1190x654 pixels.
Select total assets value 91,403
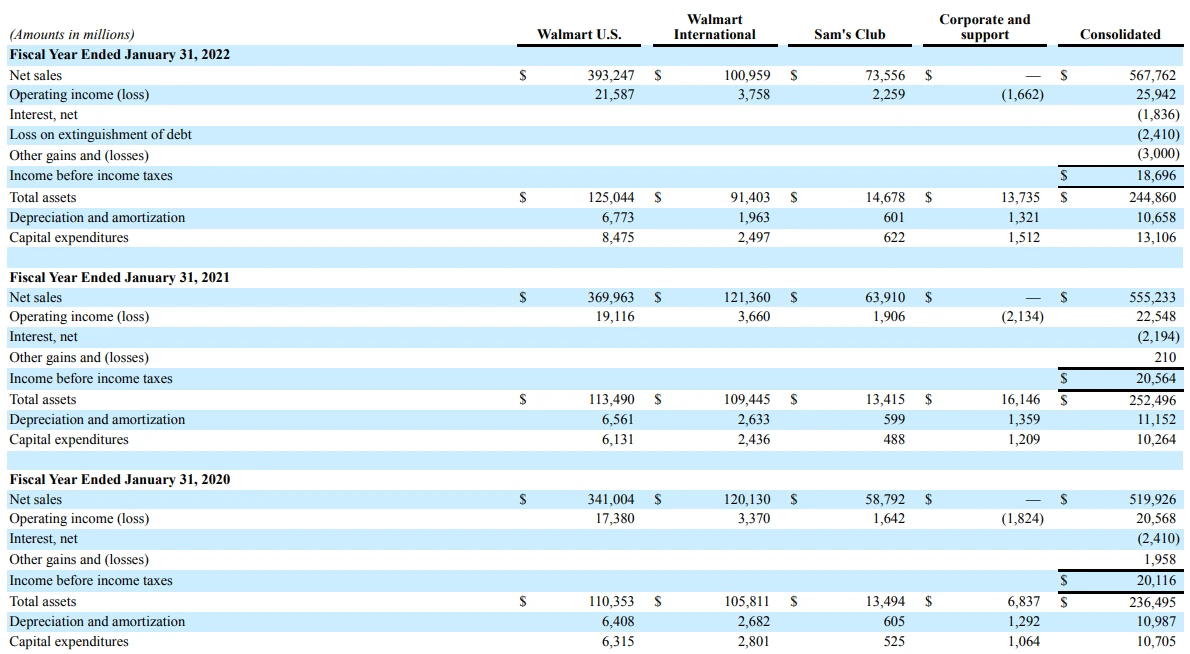pyautogui.click(x=750, y=197)
